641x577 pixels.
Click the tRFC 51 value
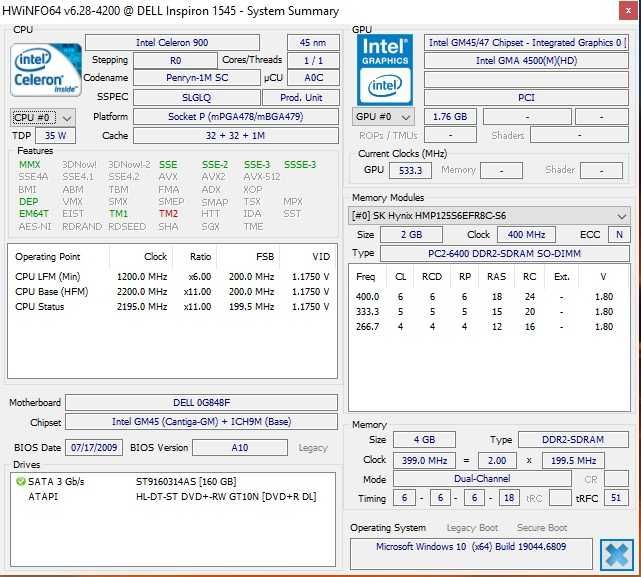[616, 498]
